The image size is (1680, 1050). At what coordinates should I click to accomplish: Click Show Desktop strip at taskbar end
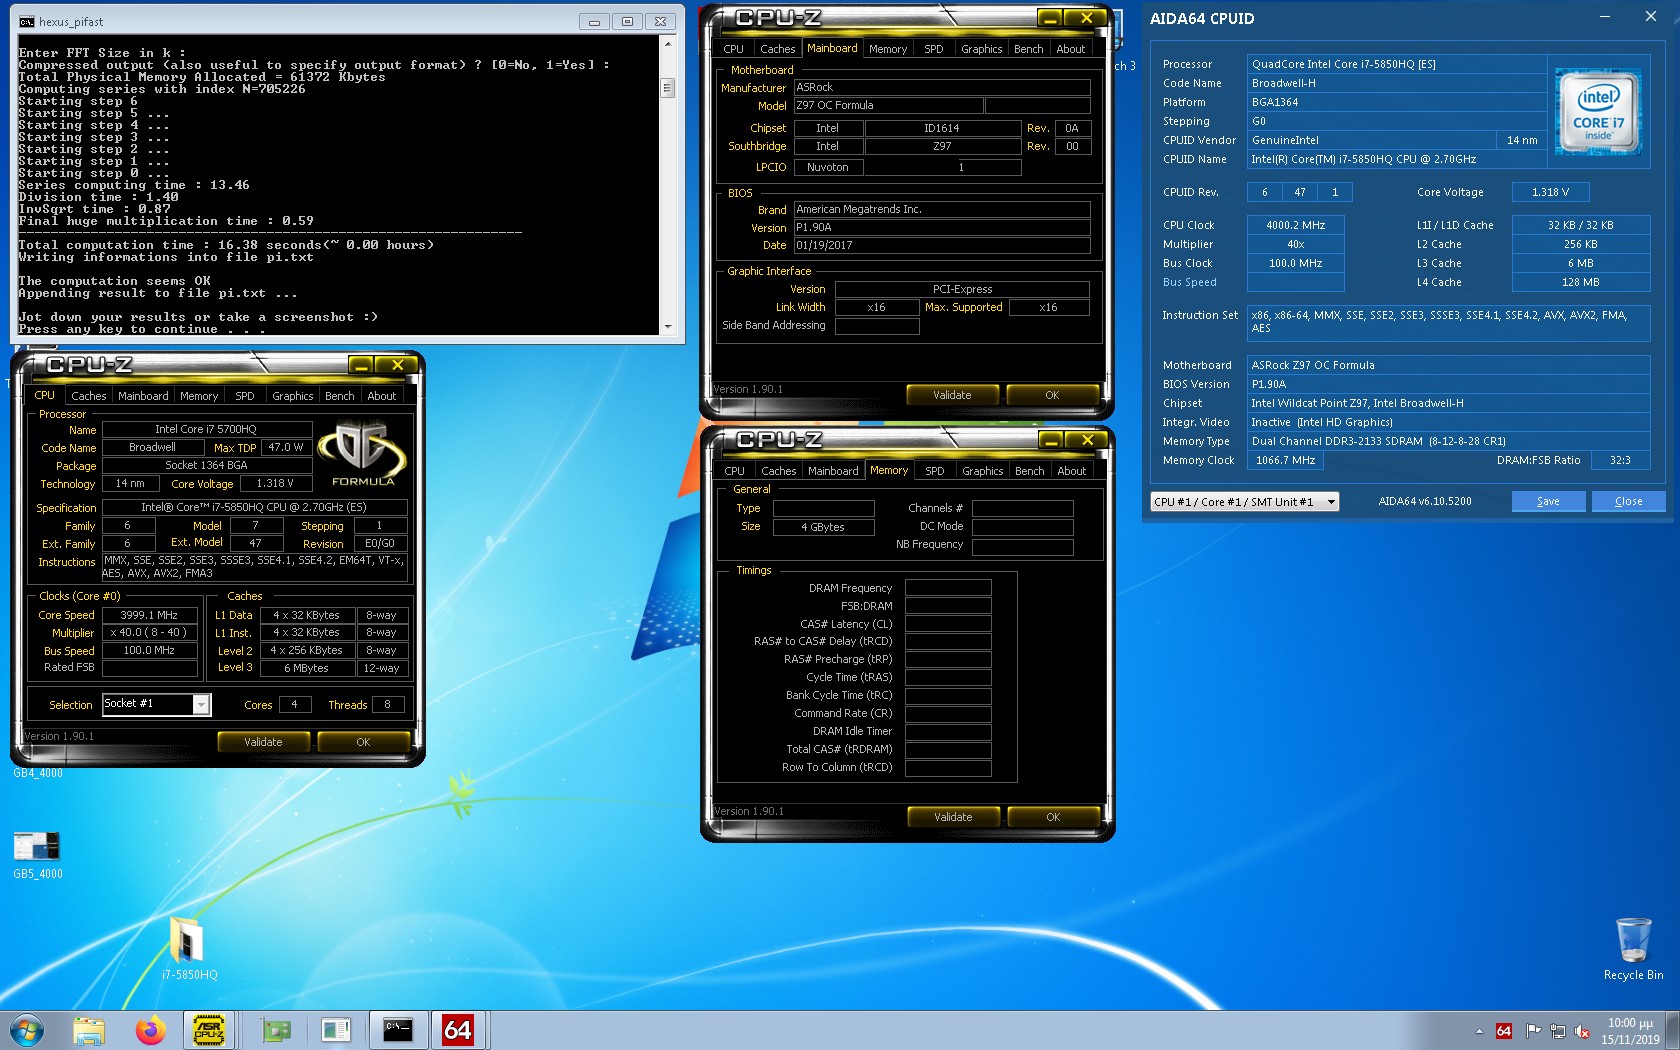[x=1673, y=1030]
